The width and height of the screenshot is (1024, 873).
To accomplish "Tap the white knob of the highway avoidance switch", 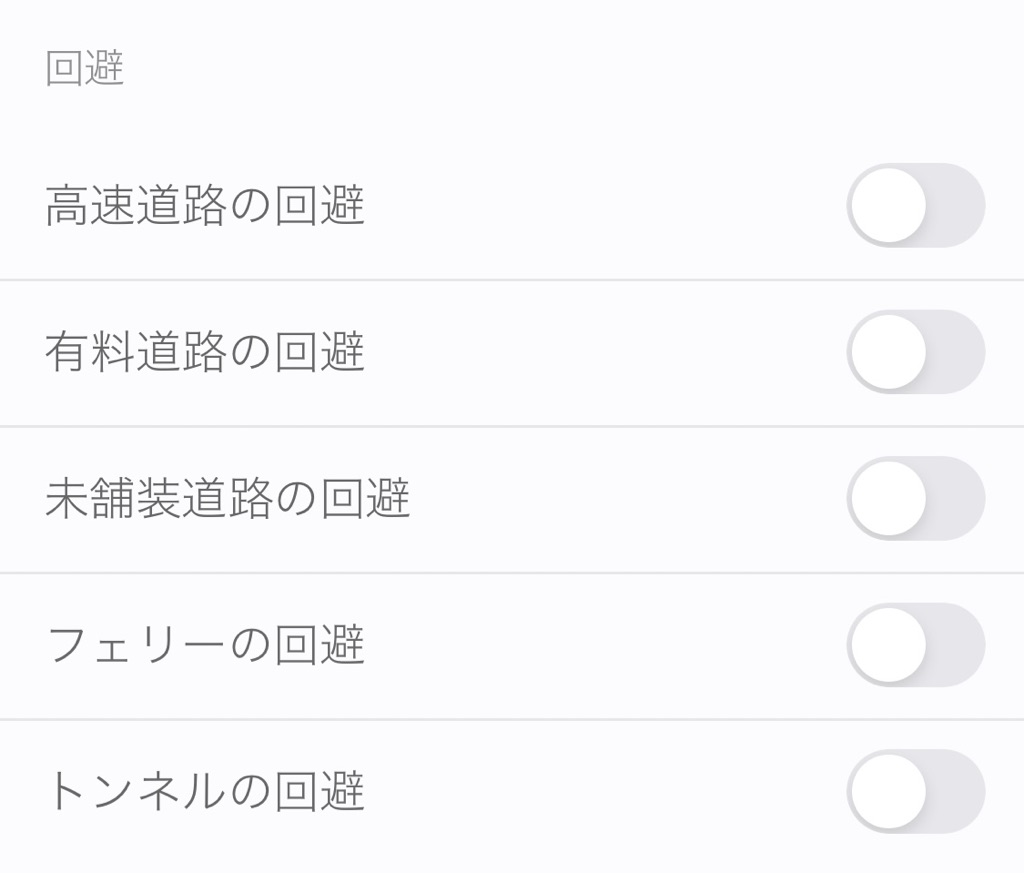I will (x=889, y=205).
